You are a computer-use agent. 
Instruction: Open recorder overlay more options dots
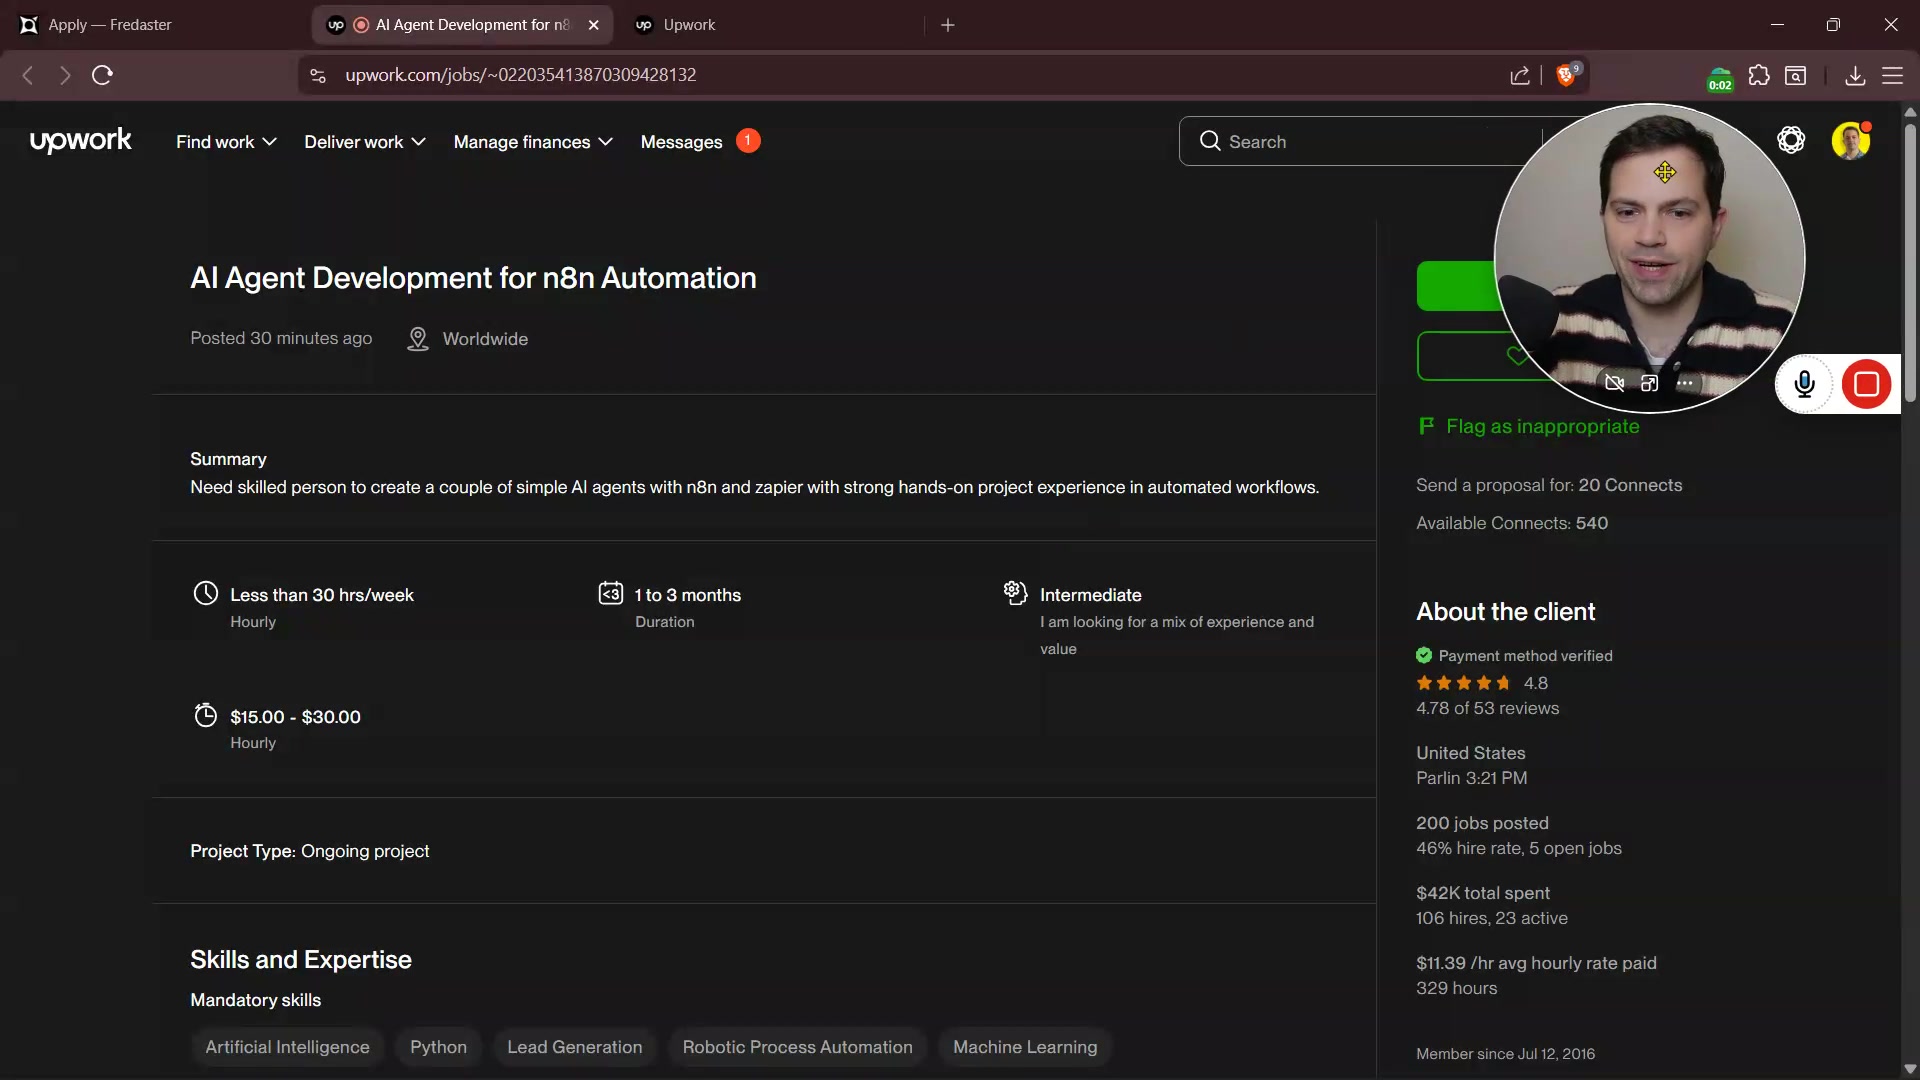(1685, 383)
